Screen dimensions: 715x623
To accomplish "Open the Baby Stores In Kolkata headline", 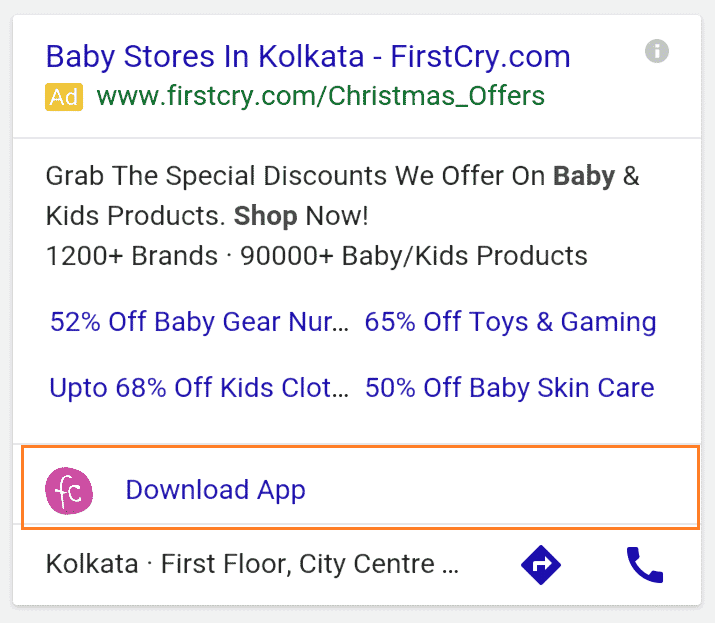I will pos(308,56).
